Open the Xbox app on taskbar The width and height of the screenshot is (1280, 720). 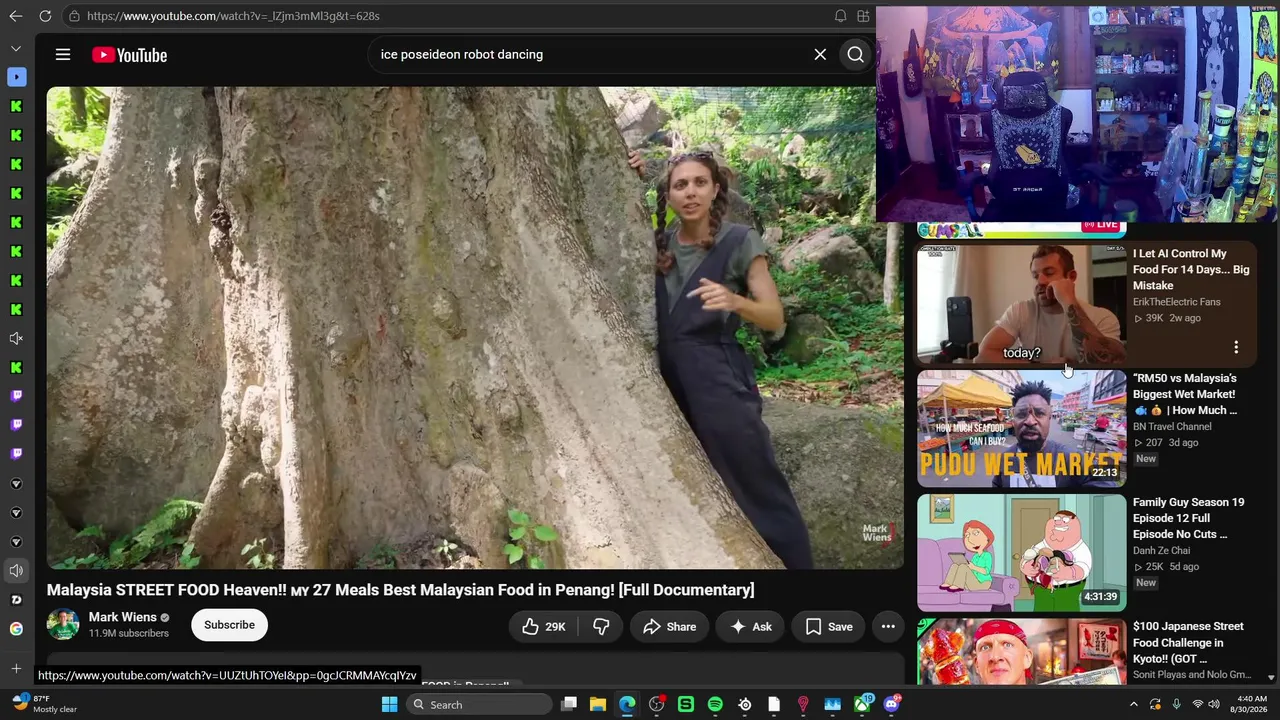point(862,705)
